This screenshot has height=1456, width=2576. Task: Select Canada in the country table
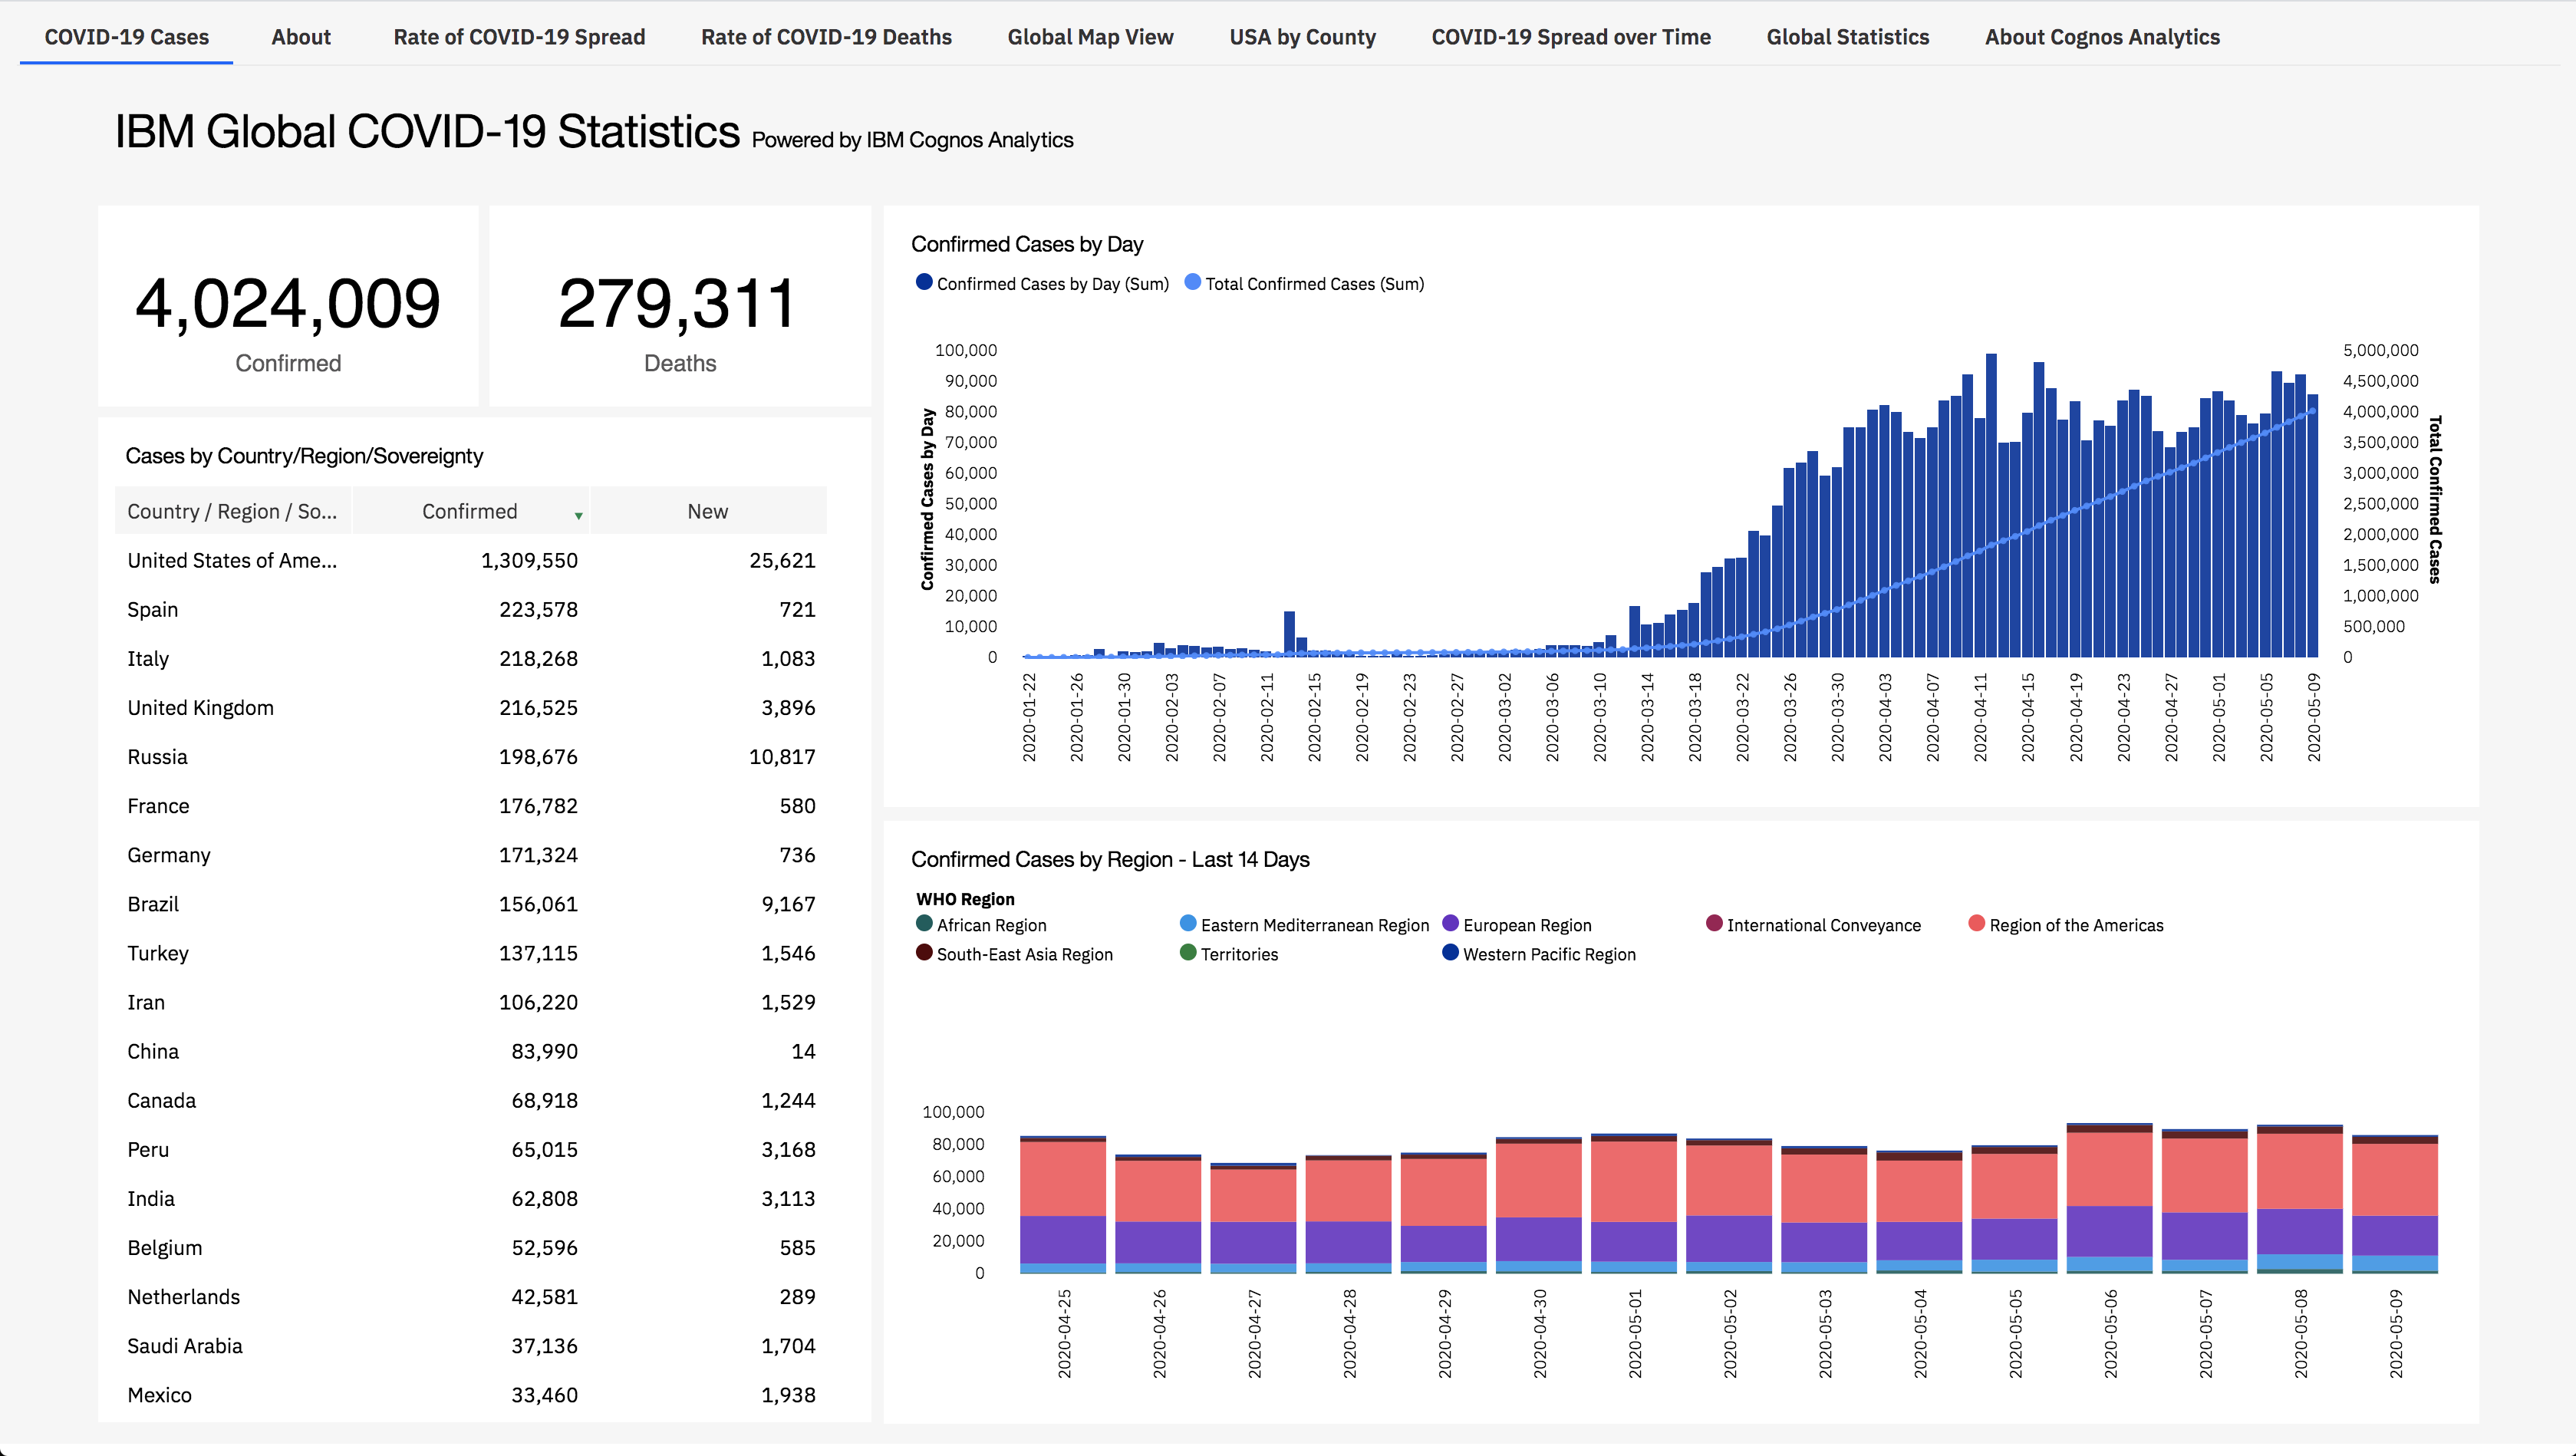[x=471, y=1100]
